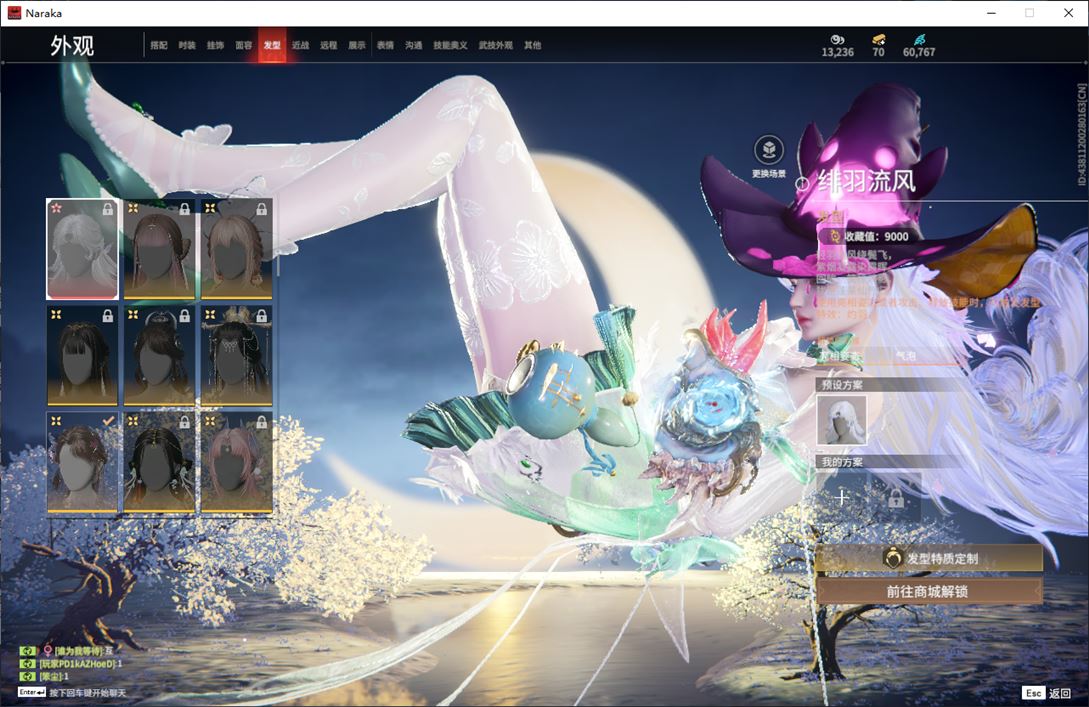1089x707 pixels.
Task: Click the teal feather currency icon above 60,767
Action: [x=920, y=40]
